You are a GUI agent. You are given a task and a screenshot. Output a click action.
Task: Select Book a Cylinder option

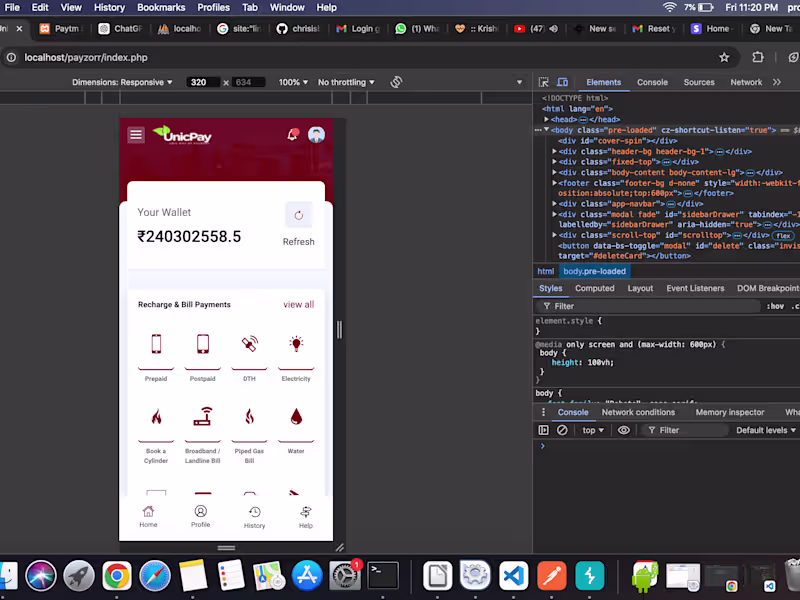pyautogui.click(x=156, y=417)
